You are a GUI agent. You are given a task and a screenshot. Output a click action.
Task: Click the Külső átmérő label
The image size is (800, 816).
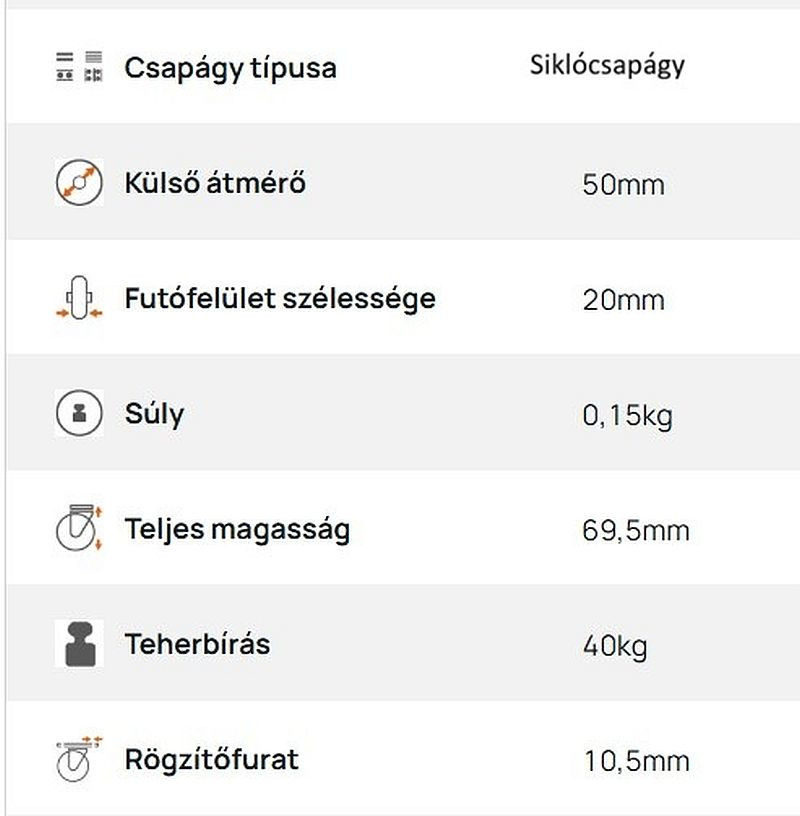[x=215, y=183]
